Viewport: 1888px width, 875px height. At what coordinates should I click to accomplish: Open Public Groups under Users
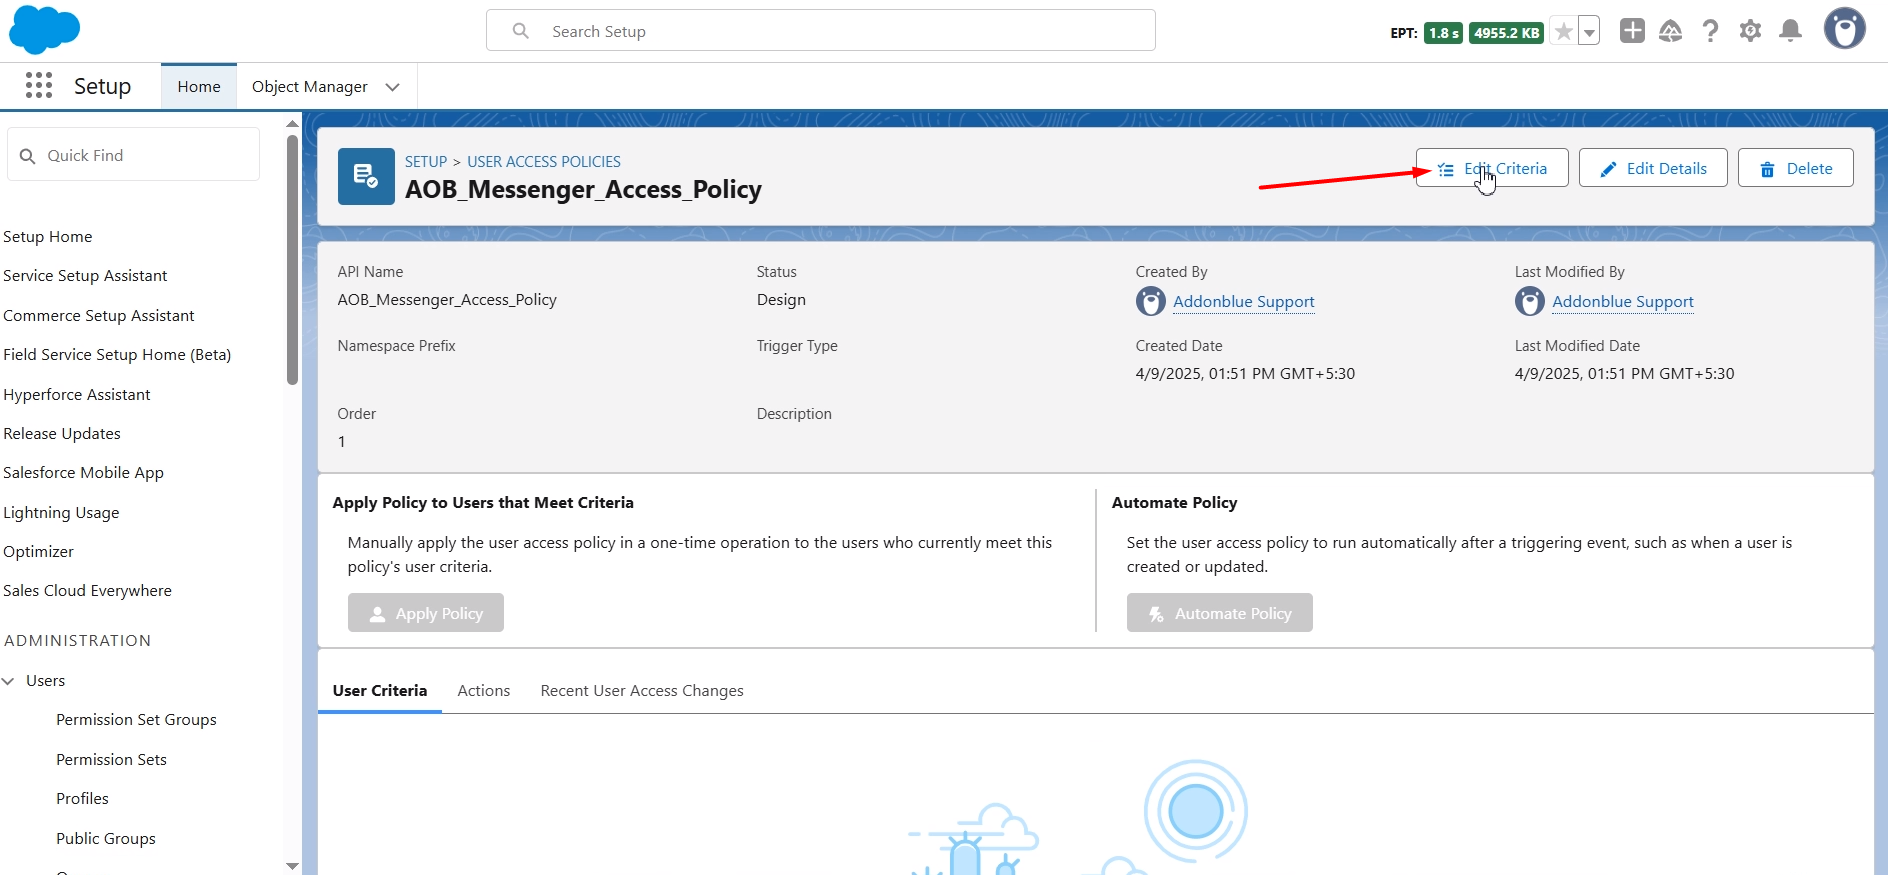pyautogui.click(x=106, y=839)
